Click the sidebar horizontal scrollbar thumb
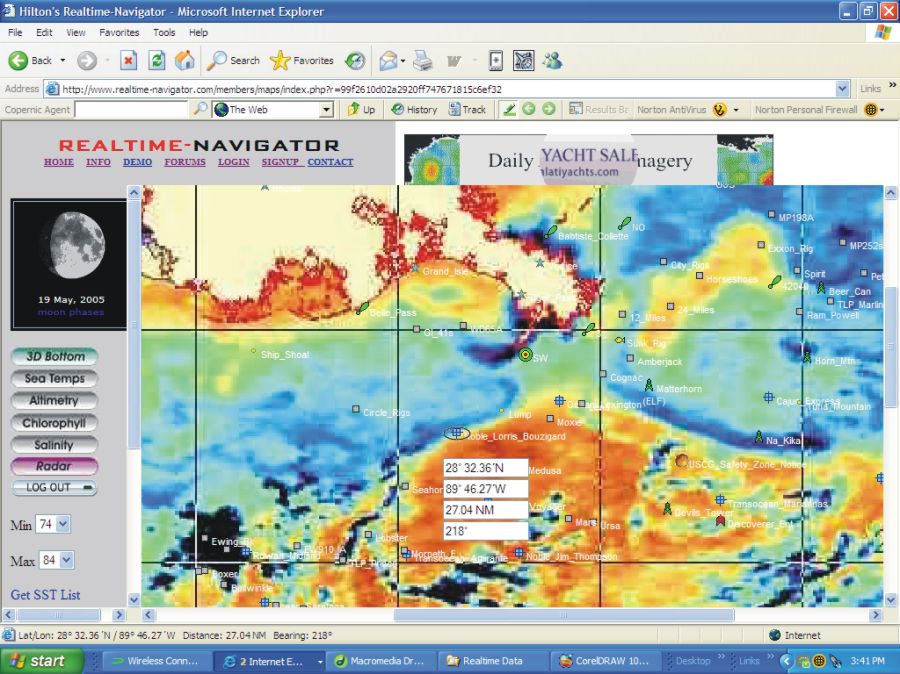 pyautogui.click(x=59, y=615)
